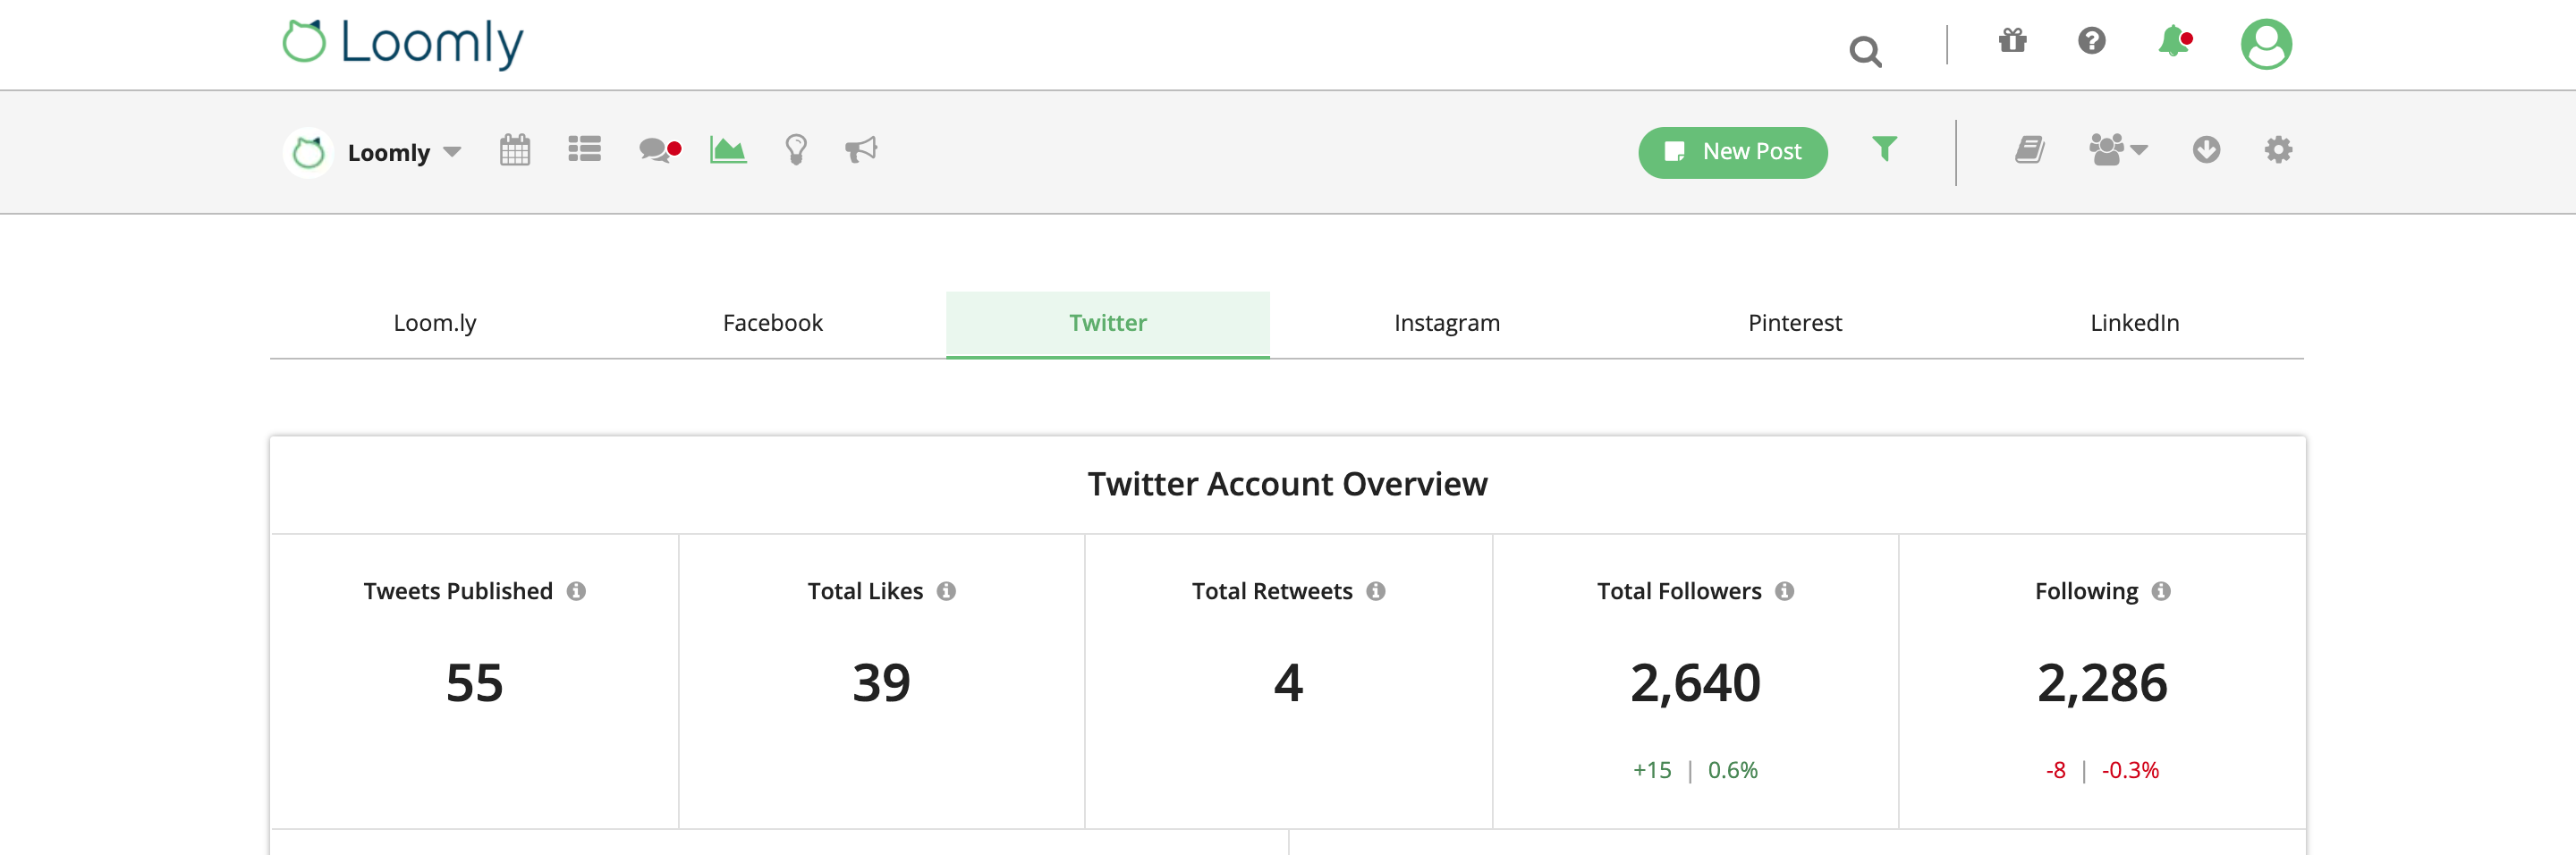The height and width of the screenshot is (855, 2576).
Task: Click the New Post button
Action: [1732, 151]
